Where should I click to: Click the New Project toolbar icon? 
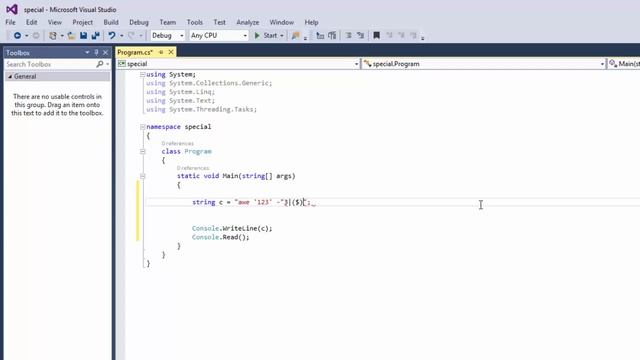tap(53, 36)
